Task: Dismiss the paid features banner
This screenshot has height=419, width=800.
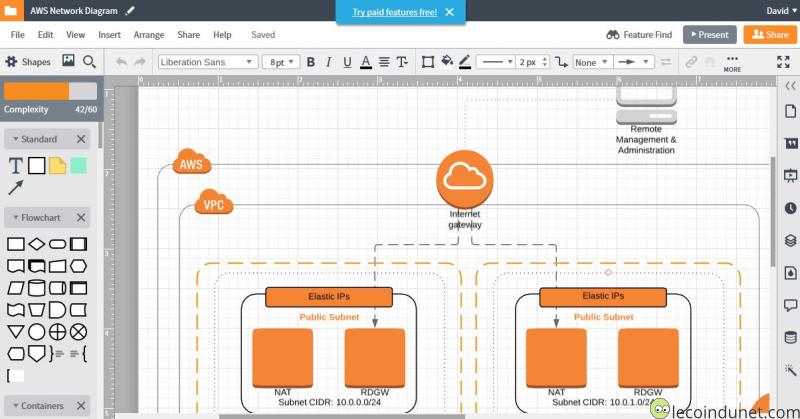Action: coord(449,12)
